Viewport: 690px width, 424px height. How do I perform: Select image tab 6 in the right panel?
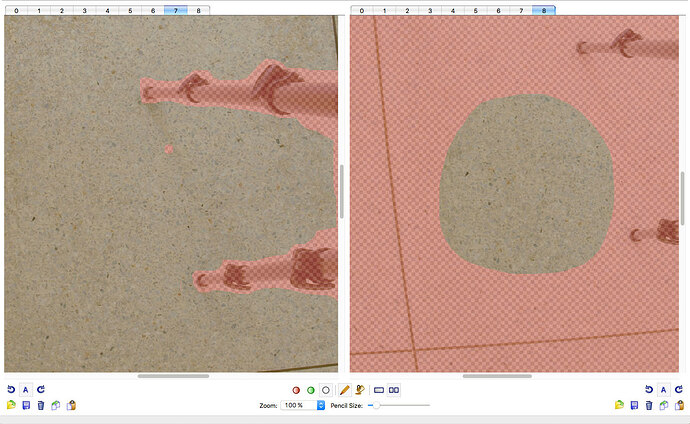499,11
